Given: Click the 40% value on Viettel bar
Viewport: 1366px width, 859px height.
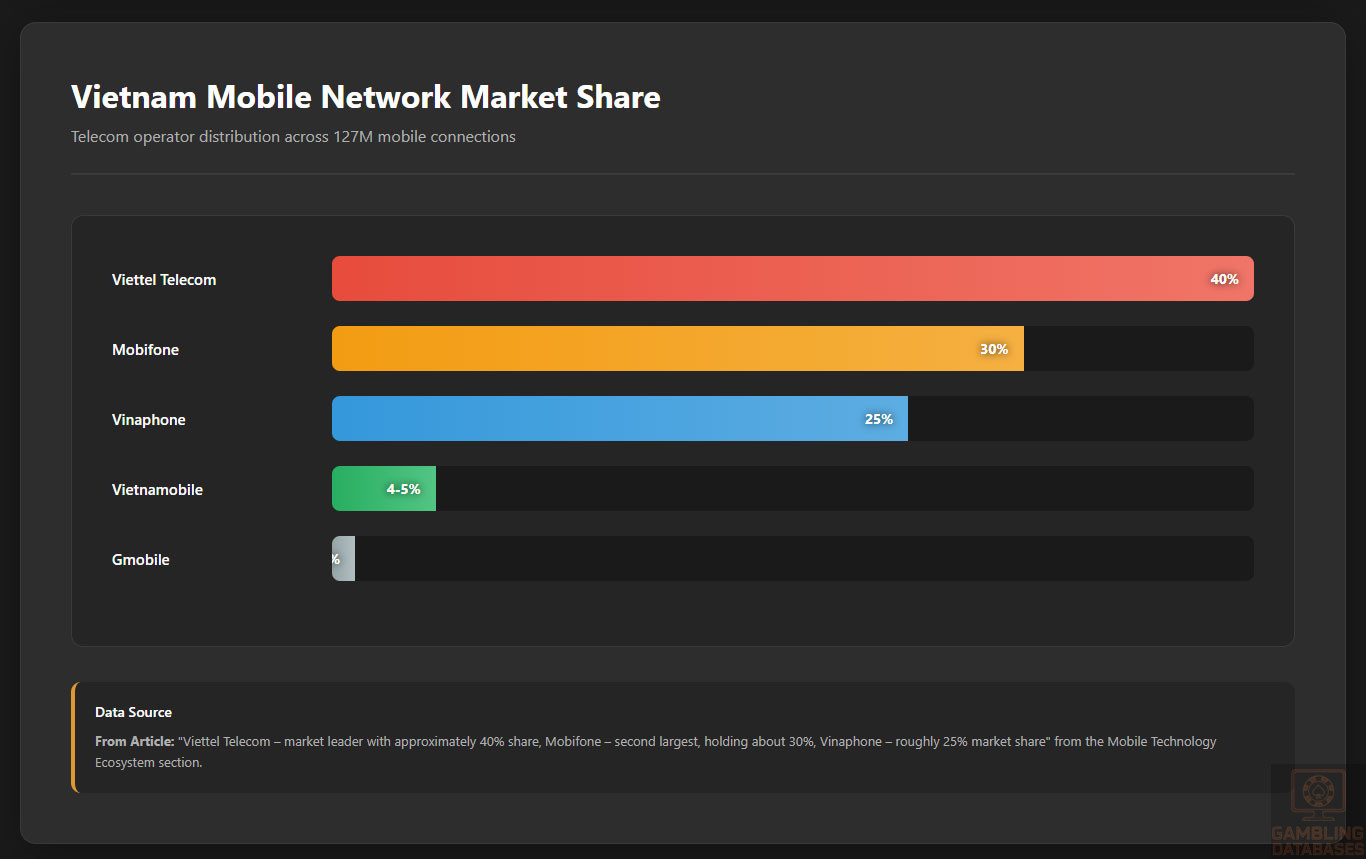Looking at the screenshot, I should click(1224, 280).
